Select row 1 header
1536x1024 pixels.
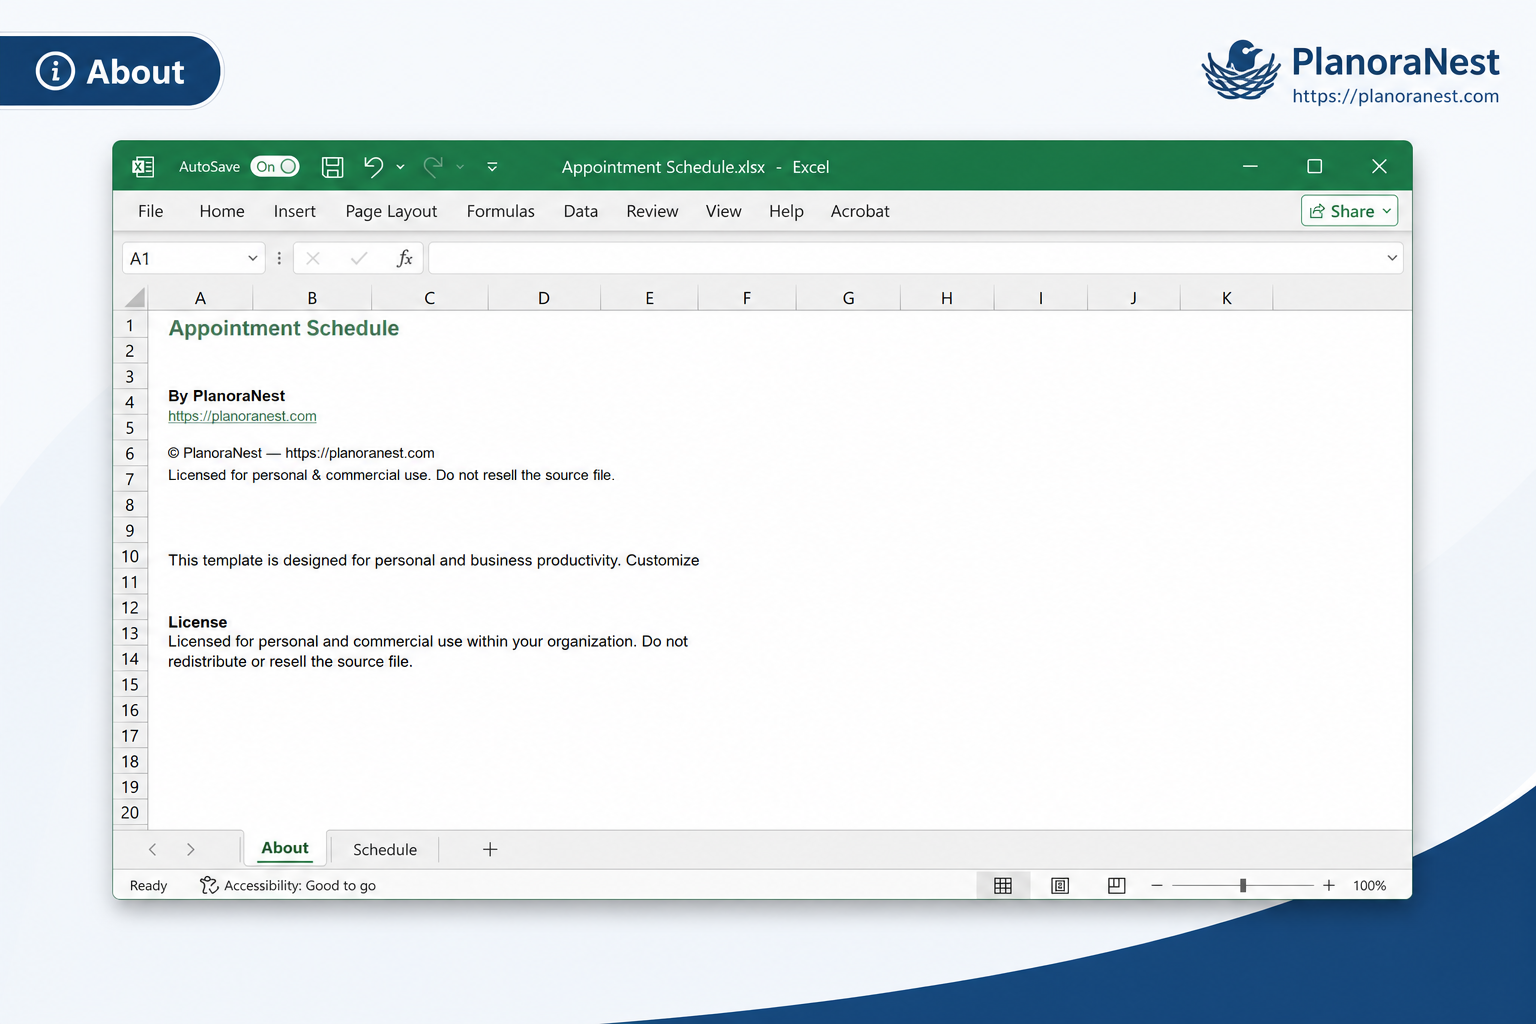click(x=130, y=325)
